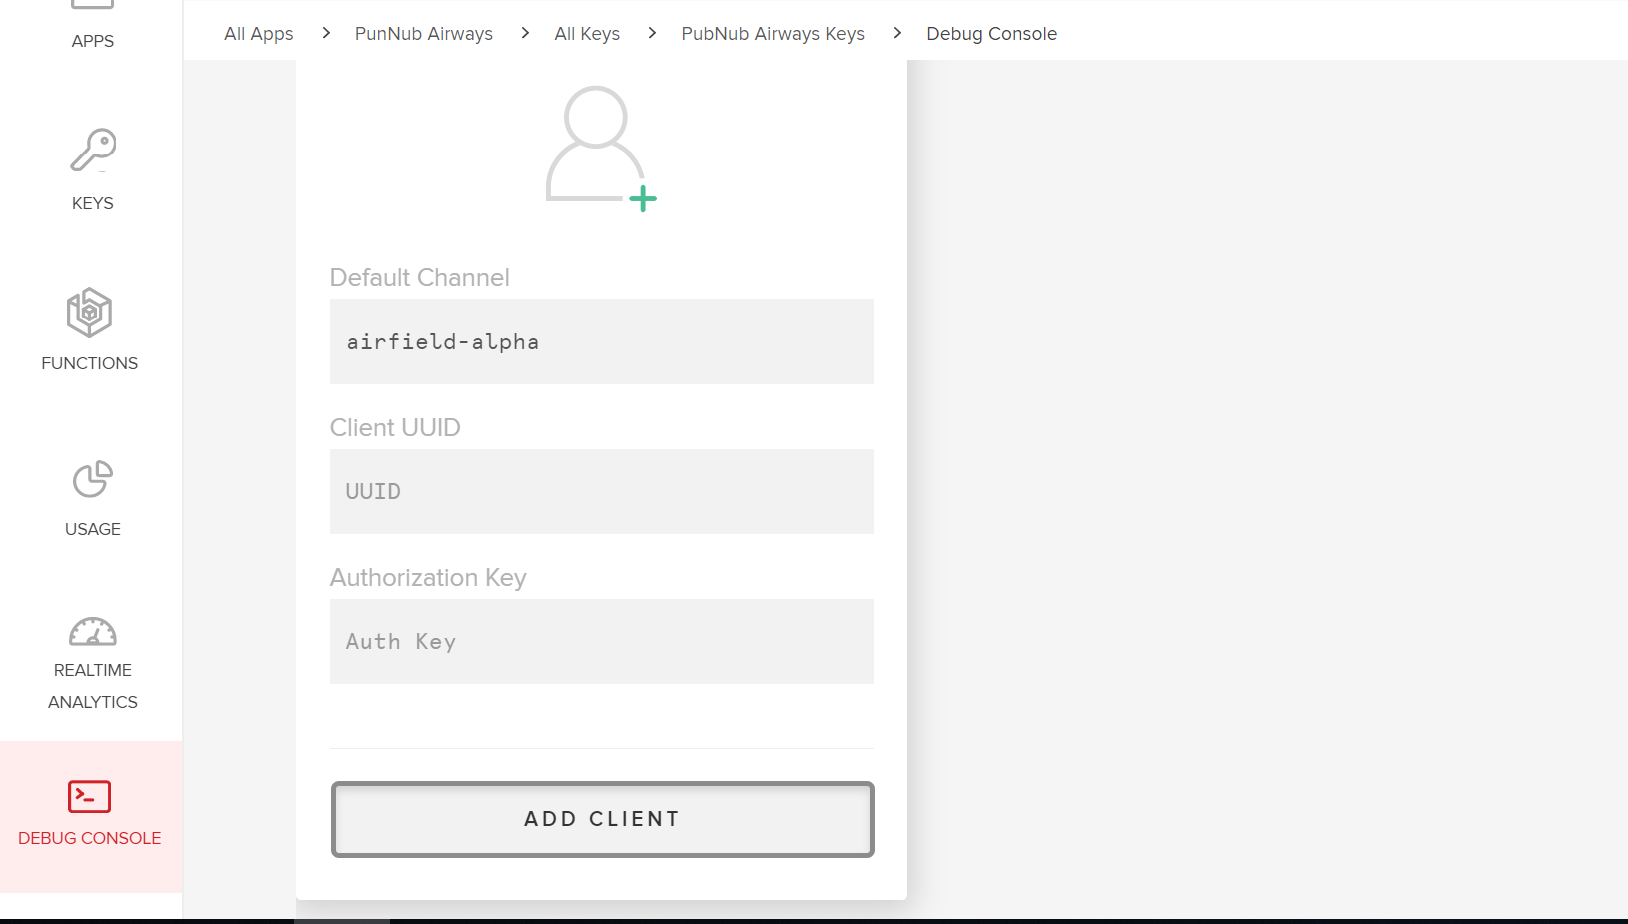Open the Usage pie chart icon
This screenshot has width=1628, height=924.
tap(93, 479)
